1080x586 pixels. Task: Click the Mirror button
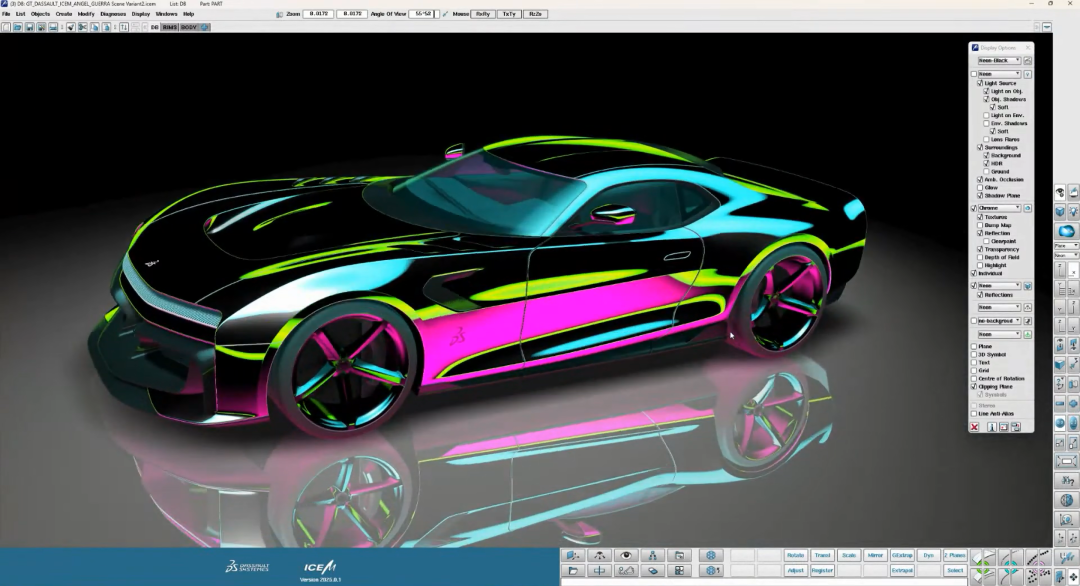click(875, 555)
